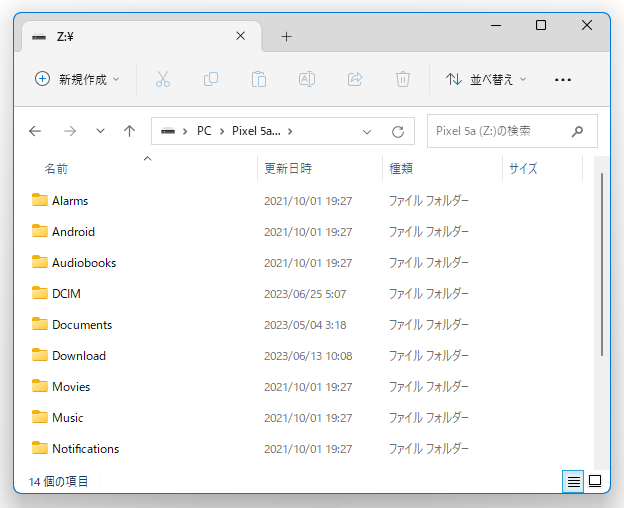Open the three-dot more options menu
Image resolution: width=624 pixels, height=508 pixels.
(563, 80)
